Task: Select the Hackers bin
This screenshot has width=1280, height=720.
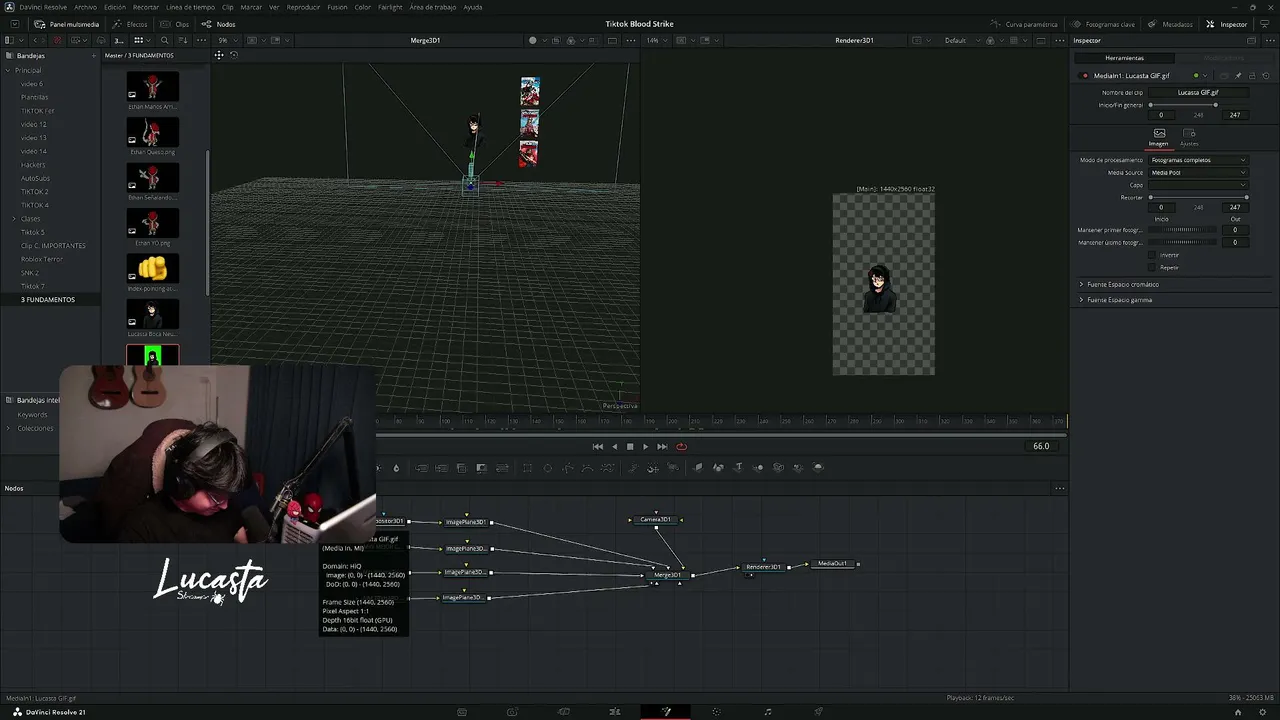Action: point(33,165)
